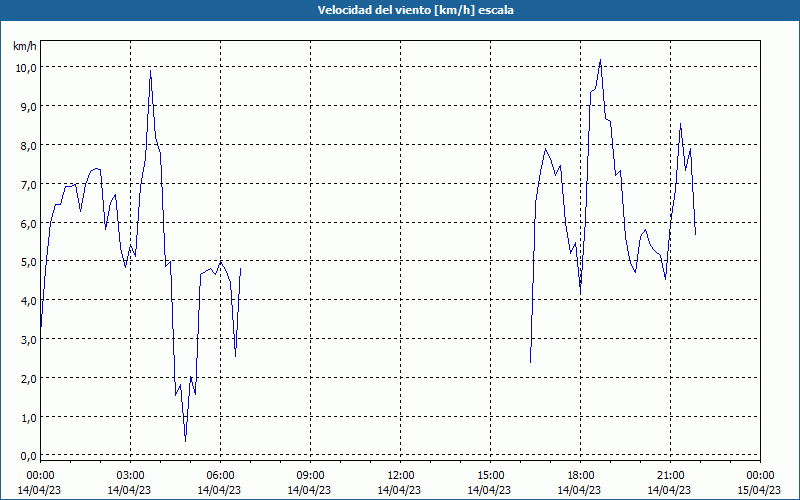Click the '14/04/23' date under 12:00
Viewport: 800px width, 500px height.
(399, 490)
